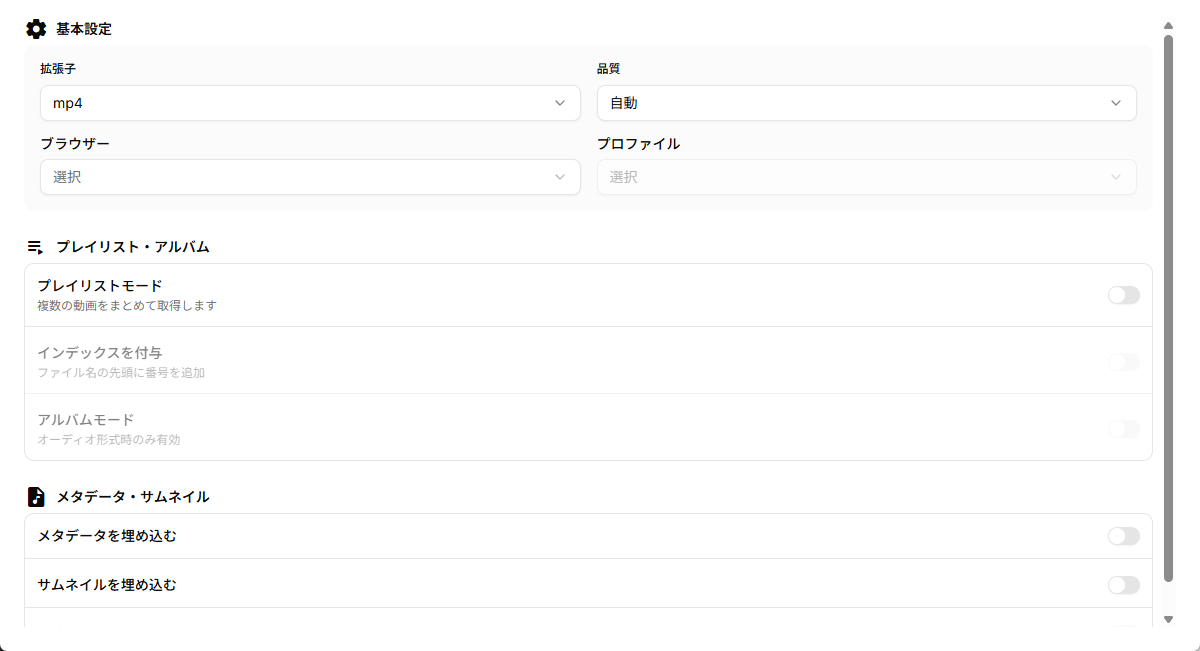Turn on メタデータを埋め込む switch

point(1123,536)
